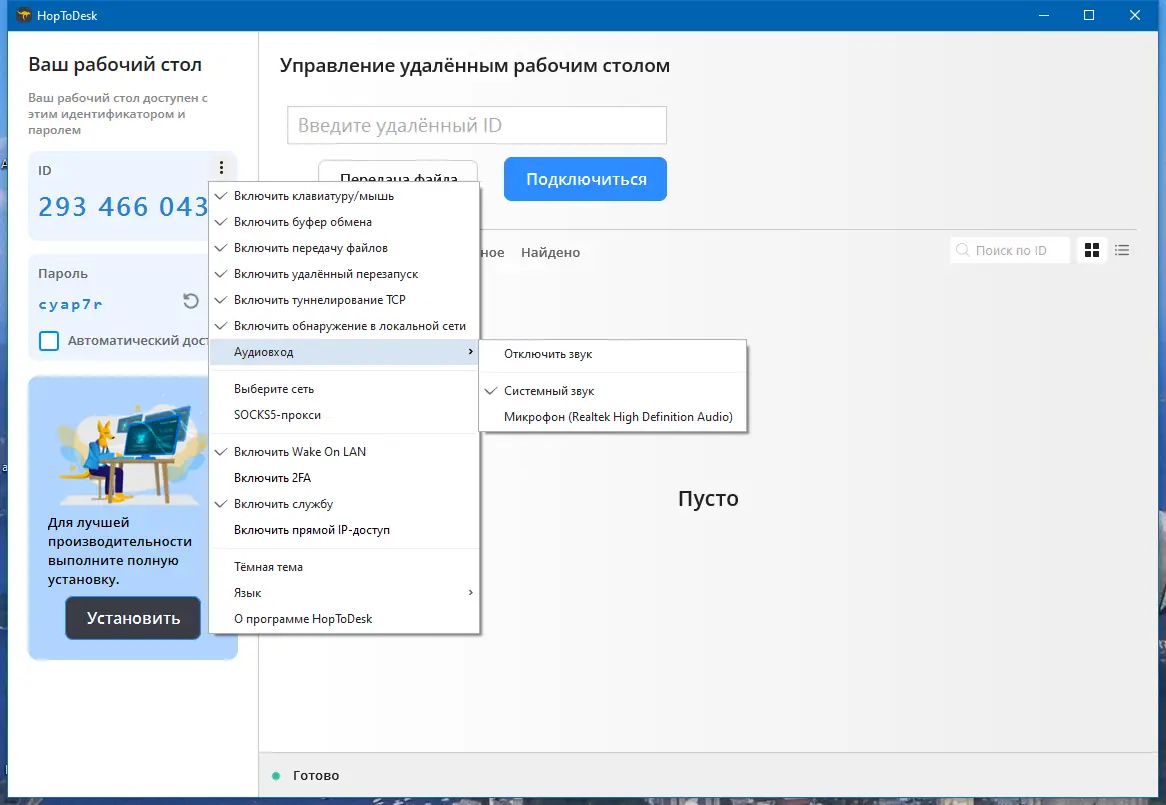Screen dimensions: 1166x805
Task: Expand the Audio input (Аудиовход) submenu
Action: point(344,352)
